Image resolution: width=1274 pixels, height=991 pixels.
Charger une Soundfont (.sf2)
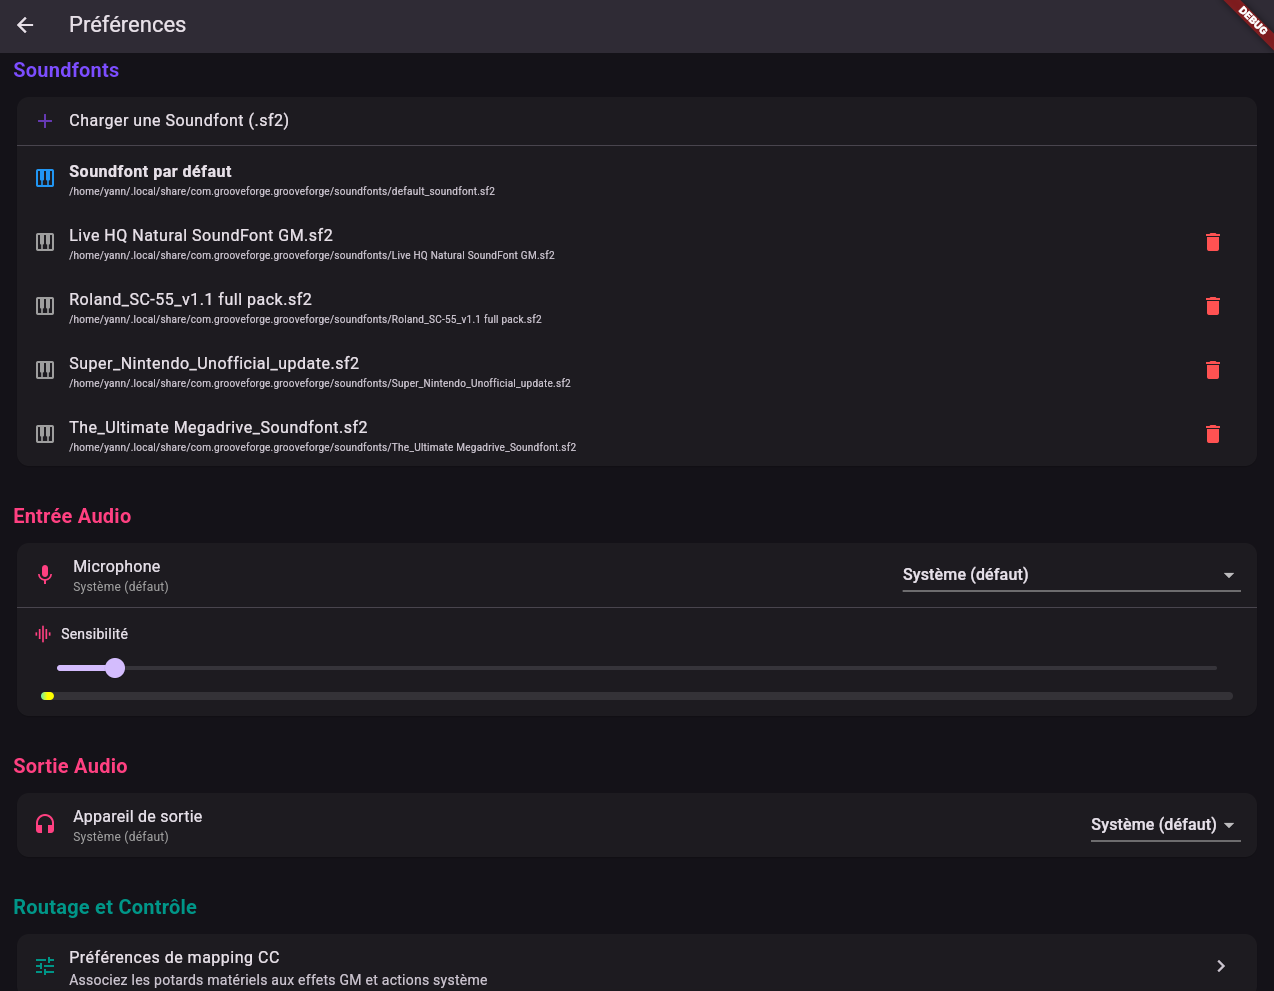click(x=179, y=120)
